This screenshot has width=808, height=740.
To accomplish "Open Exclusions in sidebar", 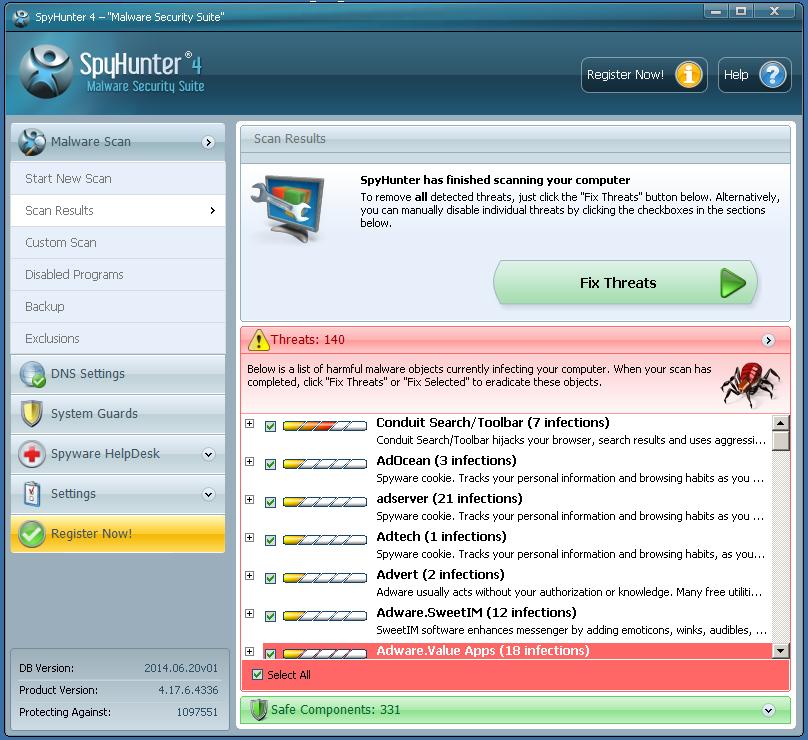I will tap(118, 339).
